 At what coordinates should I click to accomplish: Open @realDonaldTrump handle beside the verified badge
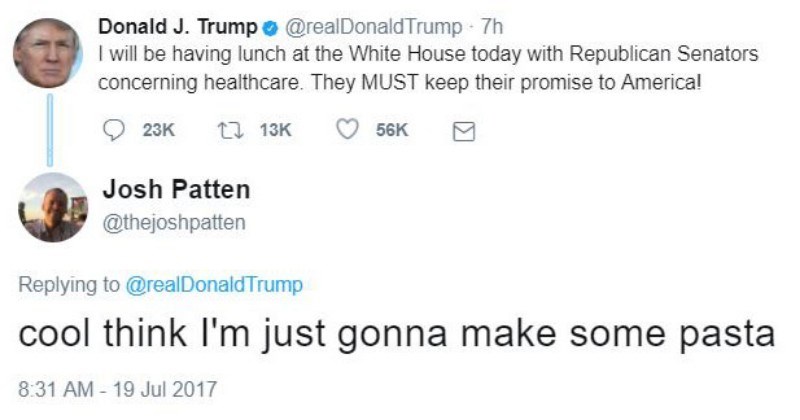point(374,27)
